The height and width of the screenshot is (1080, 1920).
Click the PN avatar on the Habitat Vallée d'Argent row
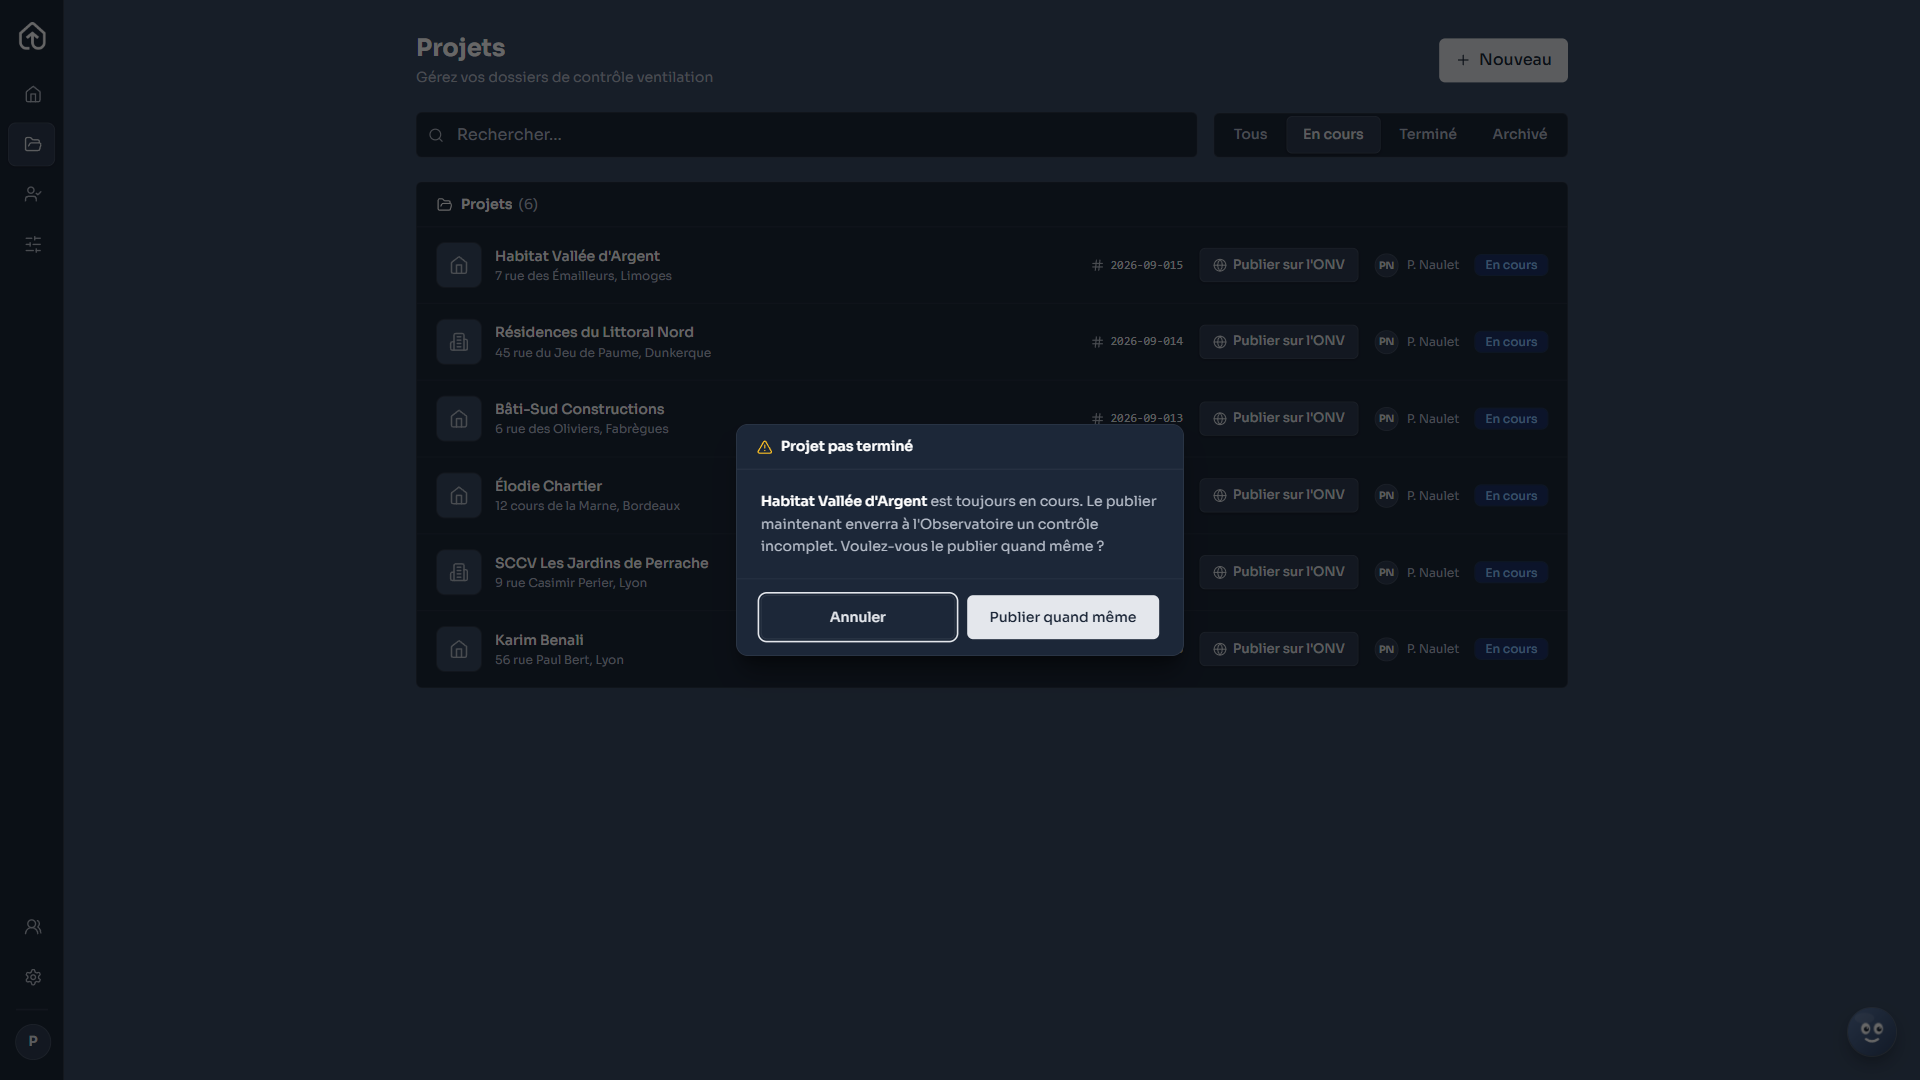pos(1386,265)
